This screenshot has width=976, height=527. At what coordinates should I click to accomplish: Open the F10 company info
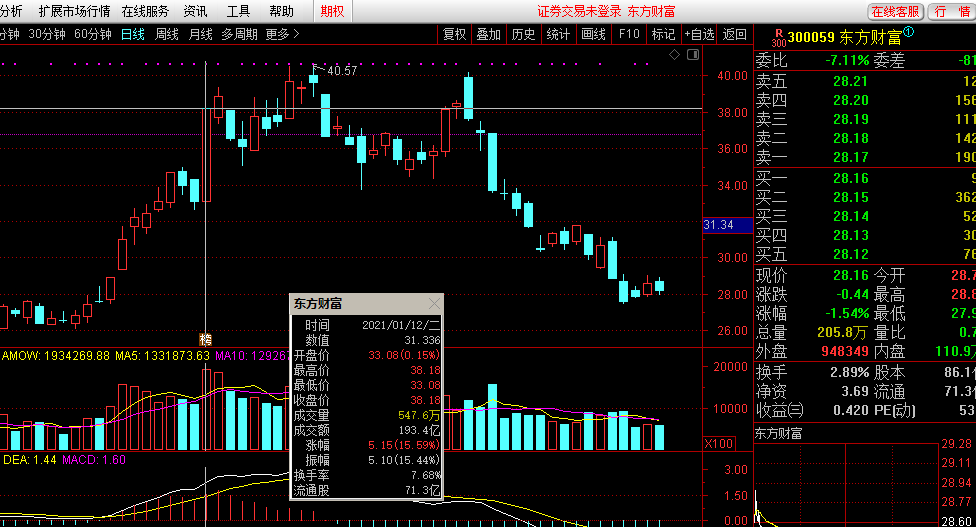click(x=629, y=34)
